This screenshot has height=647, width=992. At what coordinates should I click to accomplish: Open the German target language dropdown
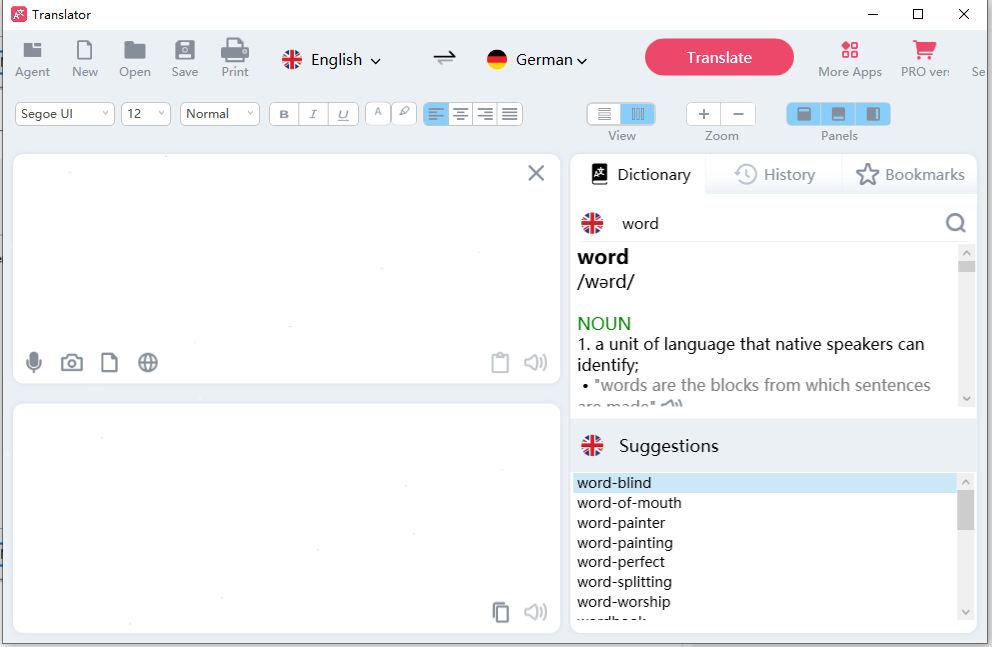(x=537, y=59)
